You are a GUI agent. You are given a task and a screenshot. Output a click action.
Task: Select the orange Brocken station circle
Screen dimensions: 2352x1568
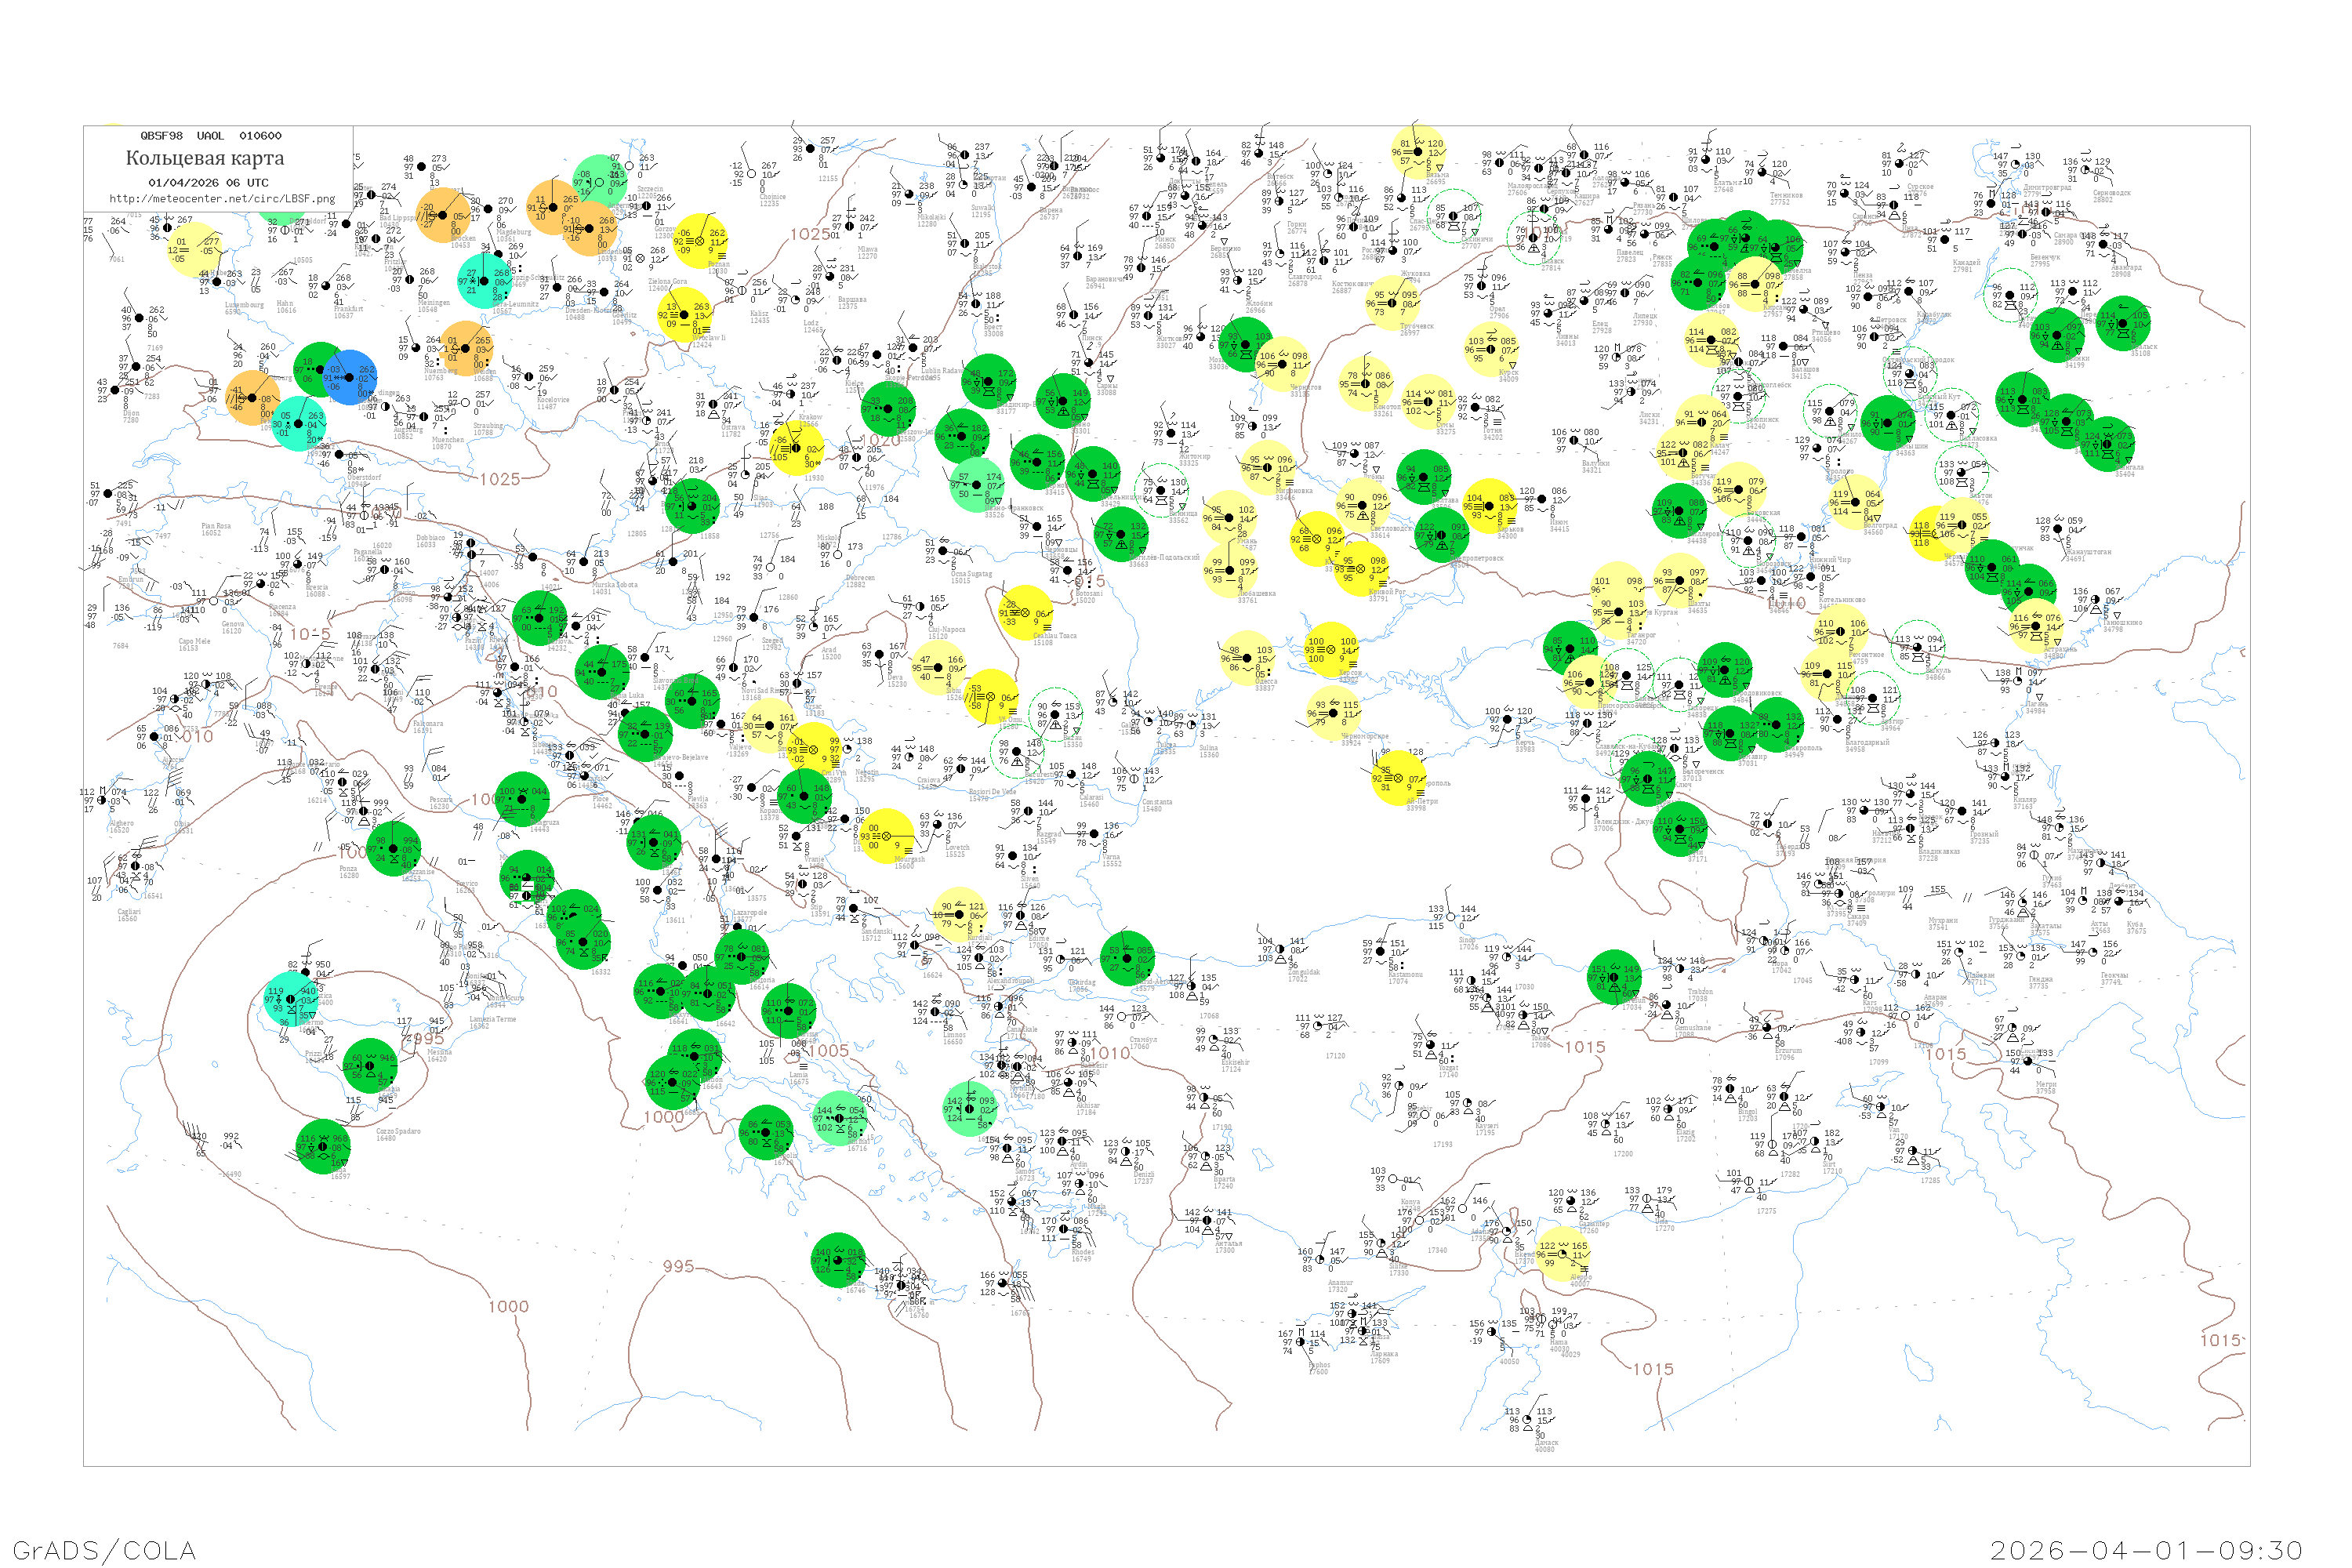coord(443,216)
